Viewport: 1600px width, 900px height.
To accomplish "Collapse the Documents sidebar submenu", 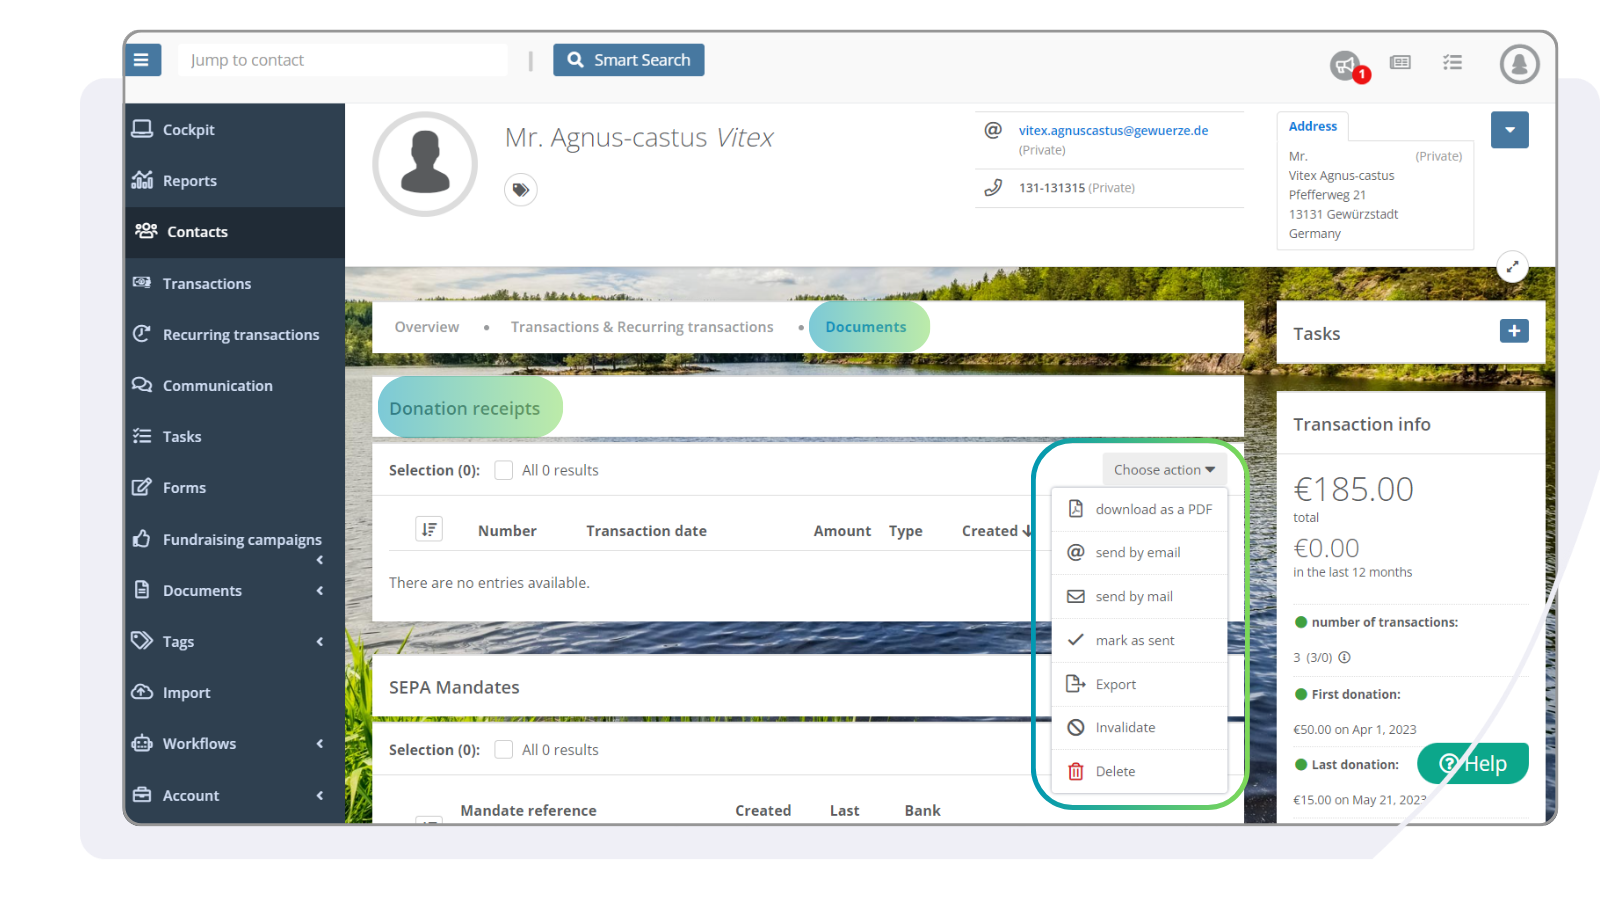I will [x=318, y=590].
